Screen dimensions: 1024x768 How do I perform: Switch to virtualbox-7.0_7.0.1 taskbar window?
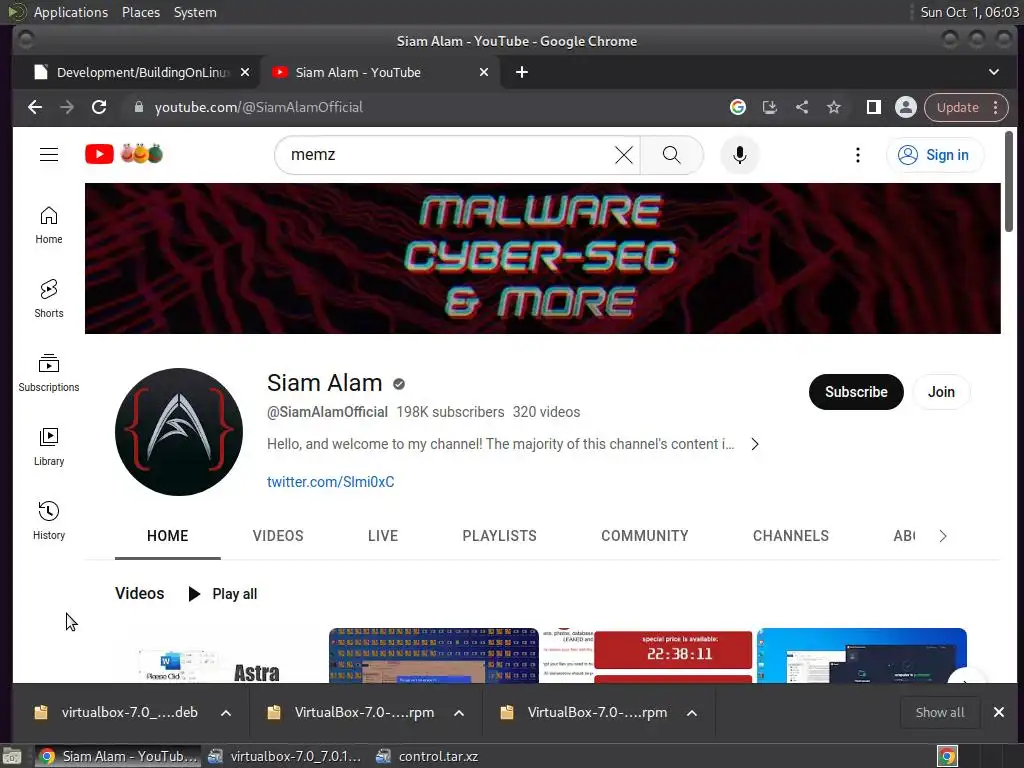pos(285,756)
